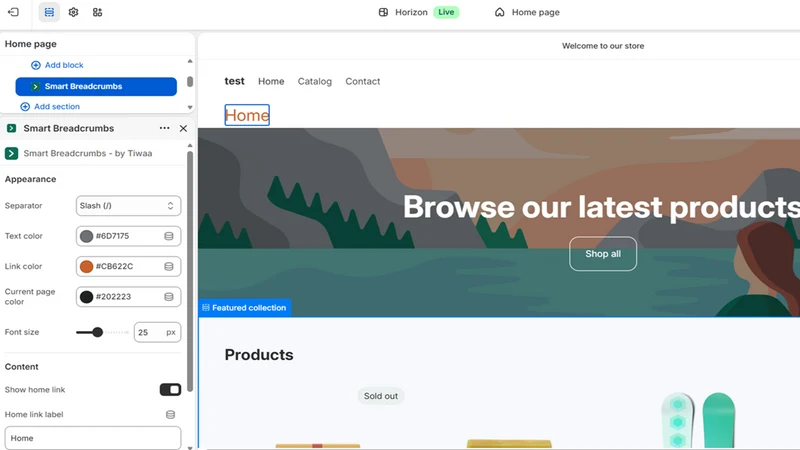Click the Shop all button in the preview

603,254
